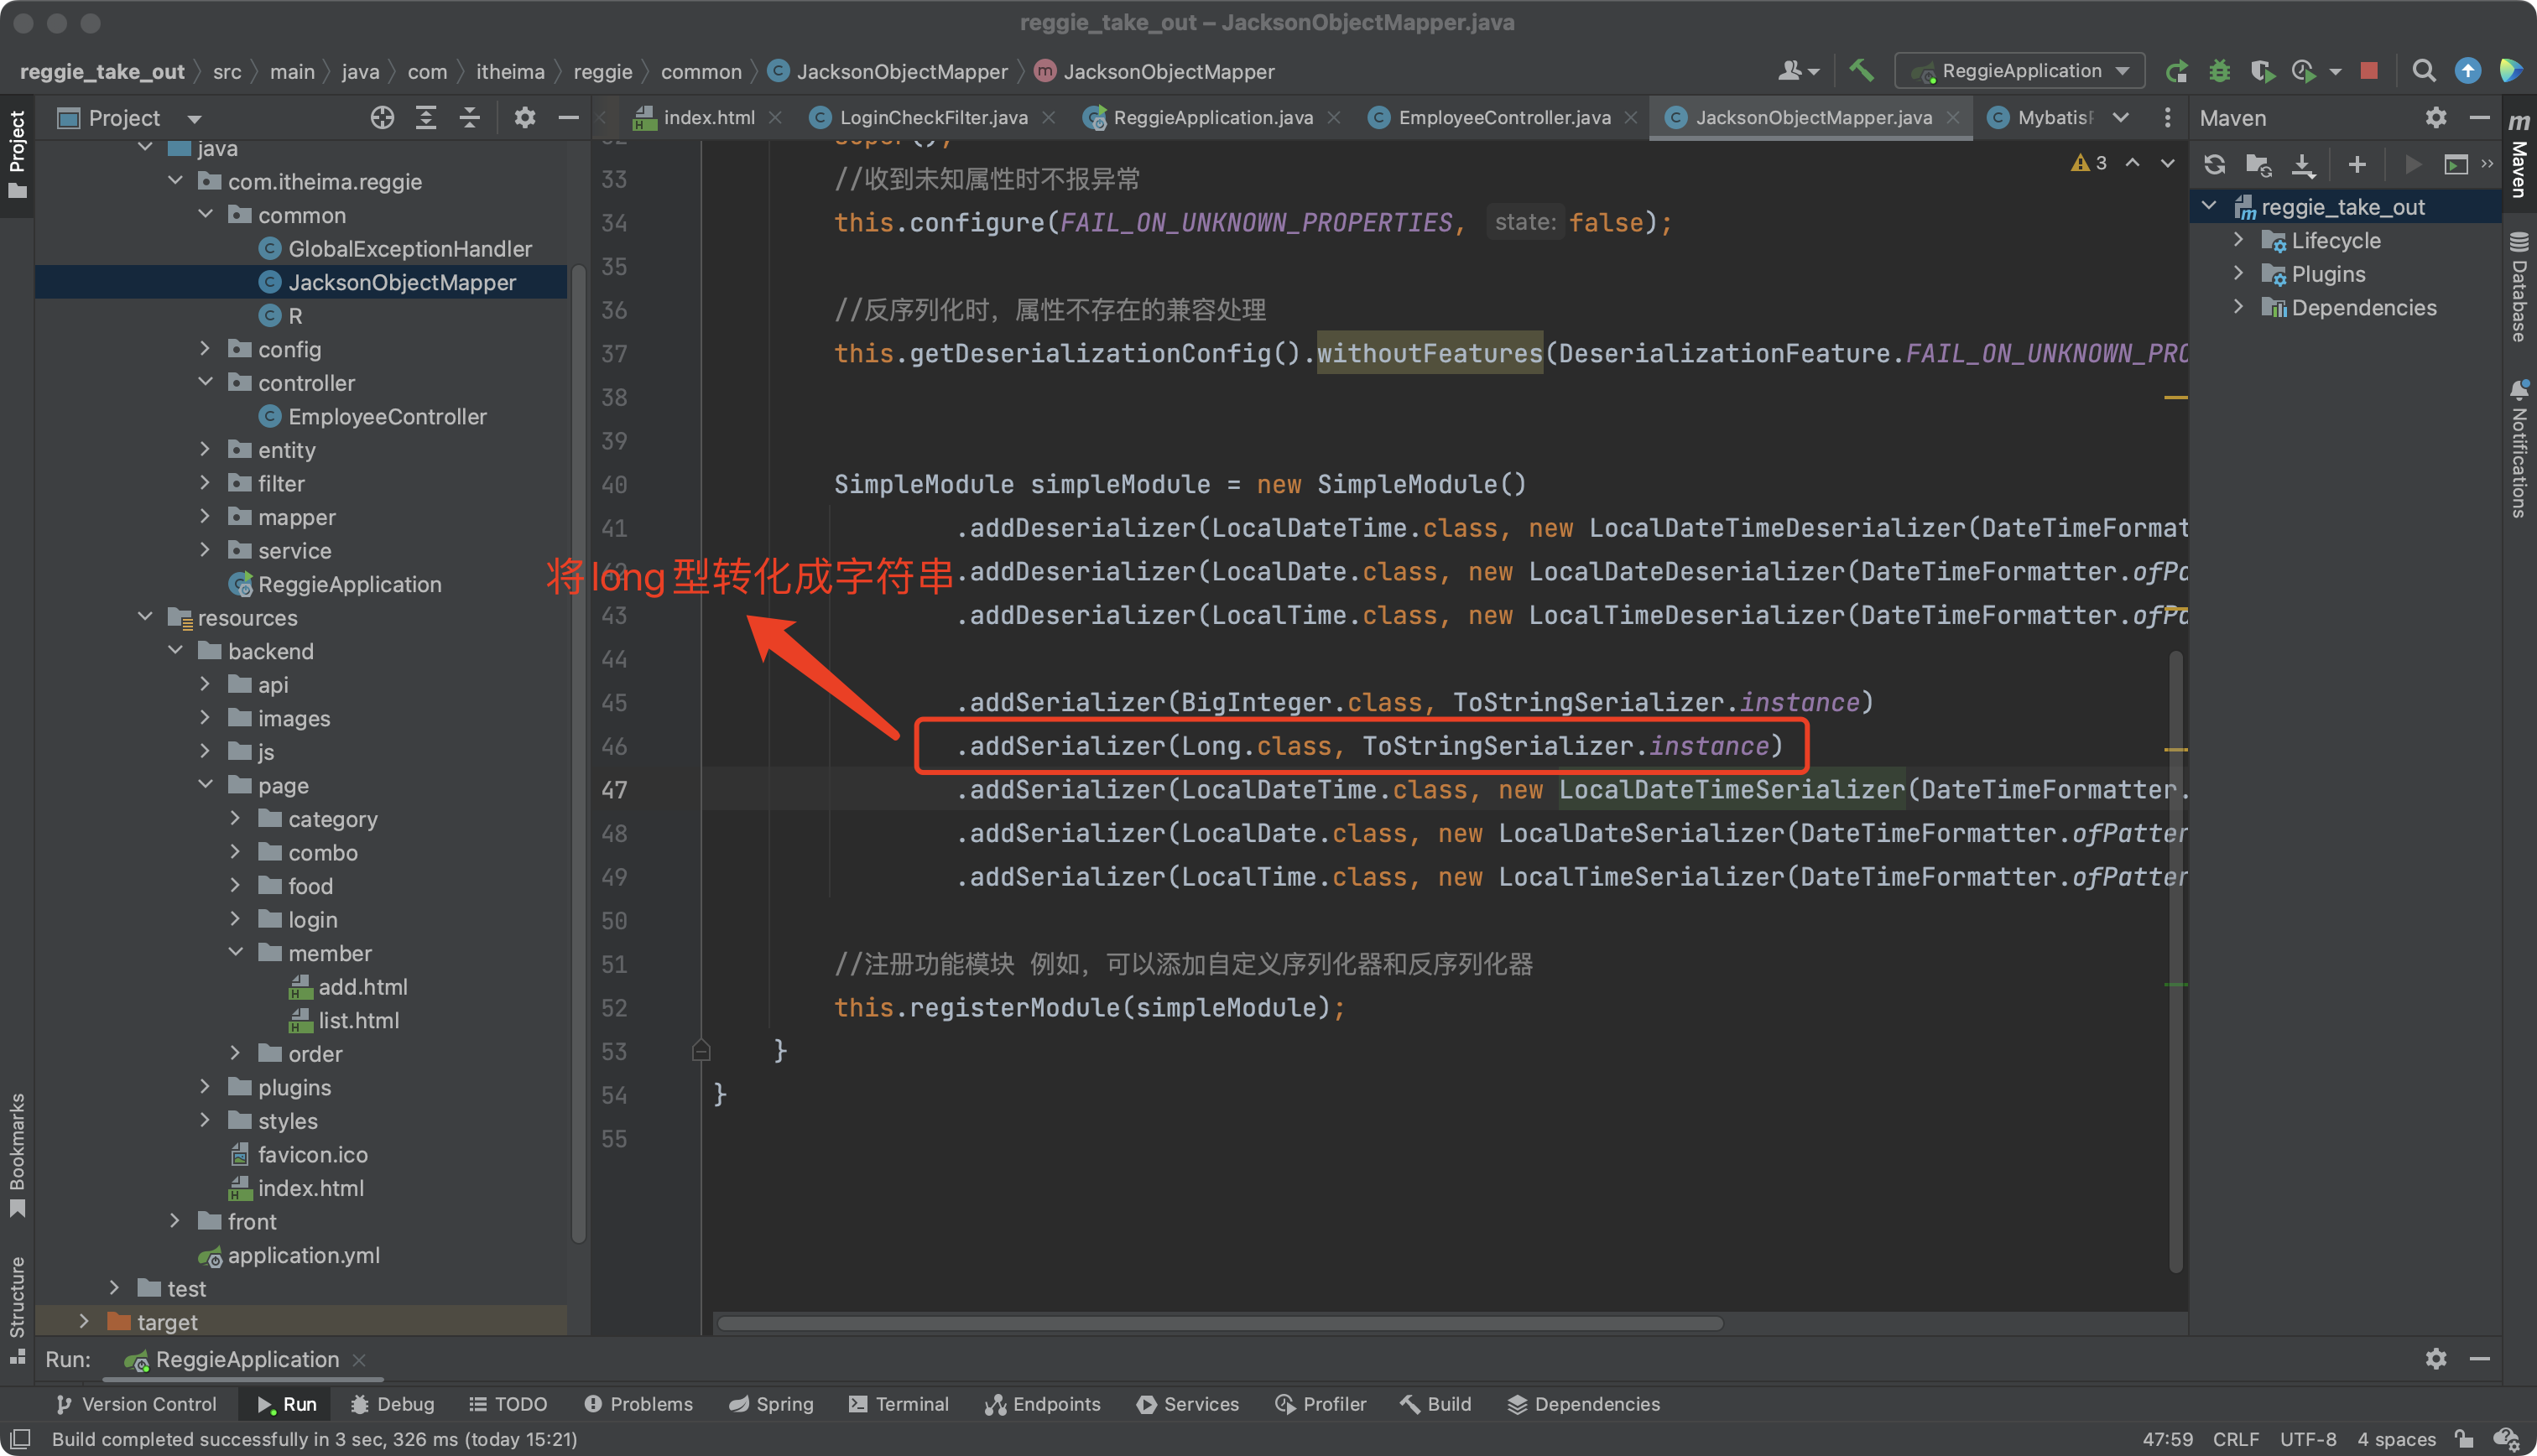Click the horizontal editor scrollbar

tap(1220, 1323)
